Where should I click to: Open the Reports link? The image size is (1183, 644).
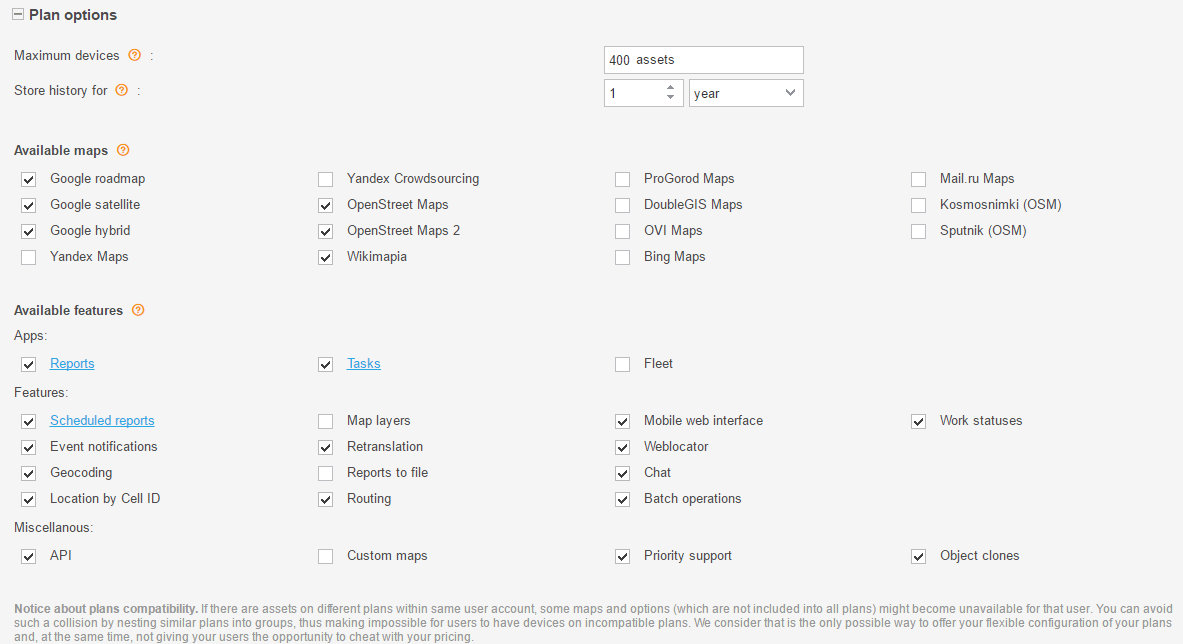point(72,363)
